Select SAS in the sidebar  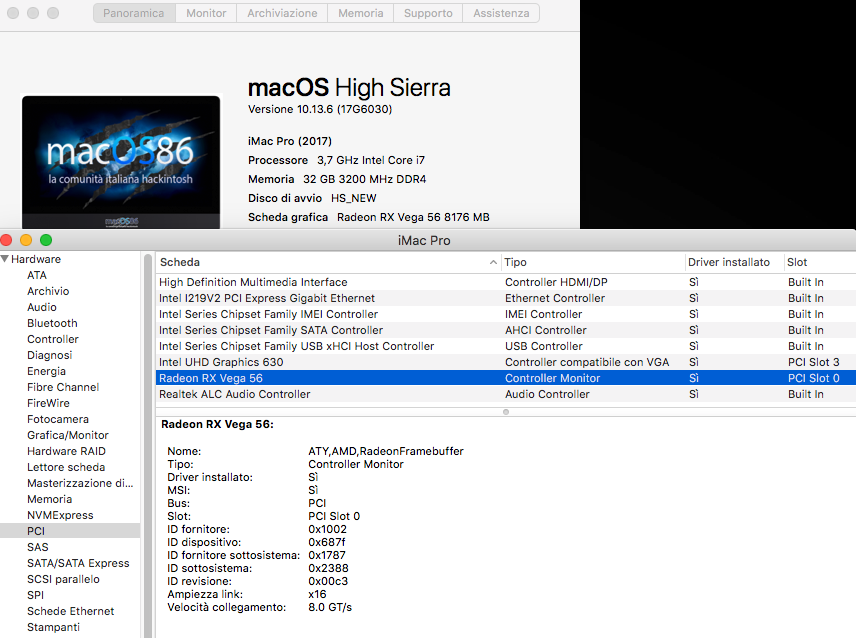point(38,547)
